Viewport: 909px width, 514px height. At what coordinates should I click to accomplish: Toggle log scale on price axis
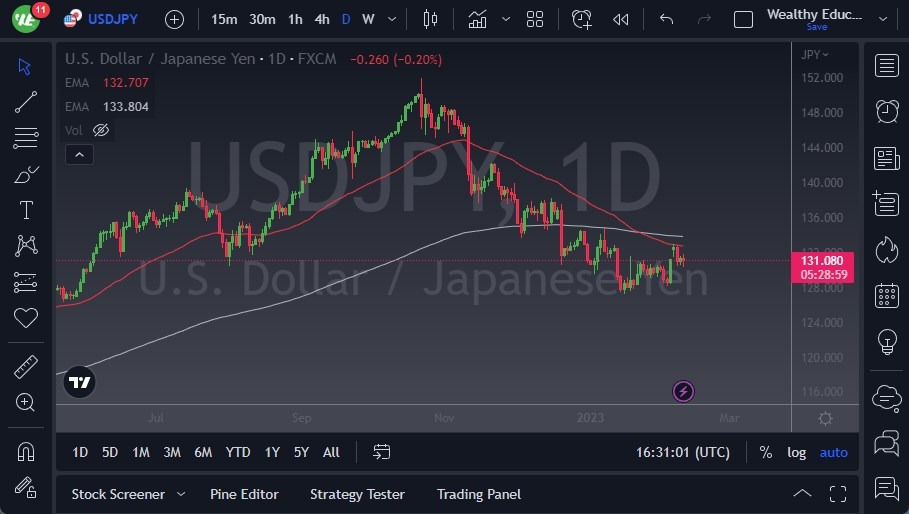pos(796,452)
